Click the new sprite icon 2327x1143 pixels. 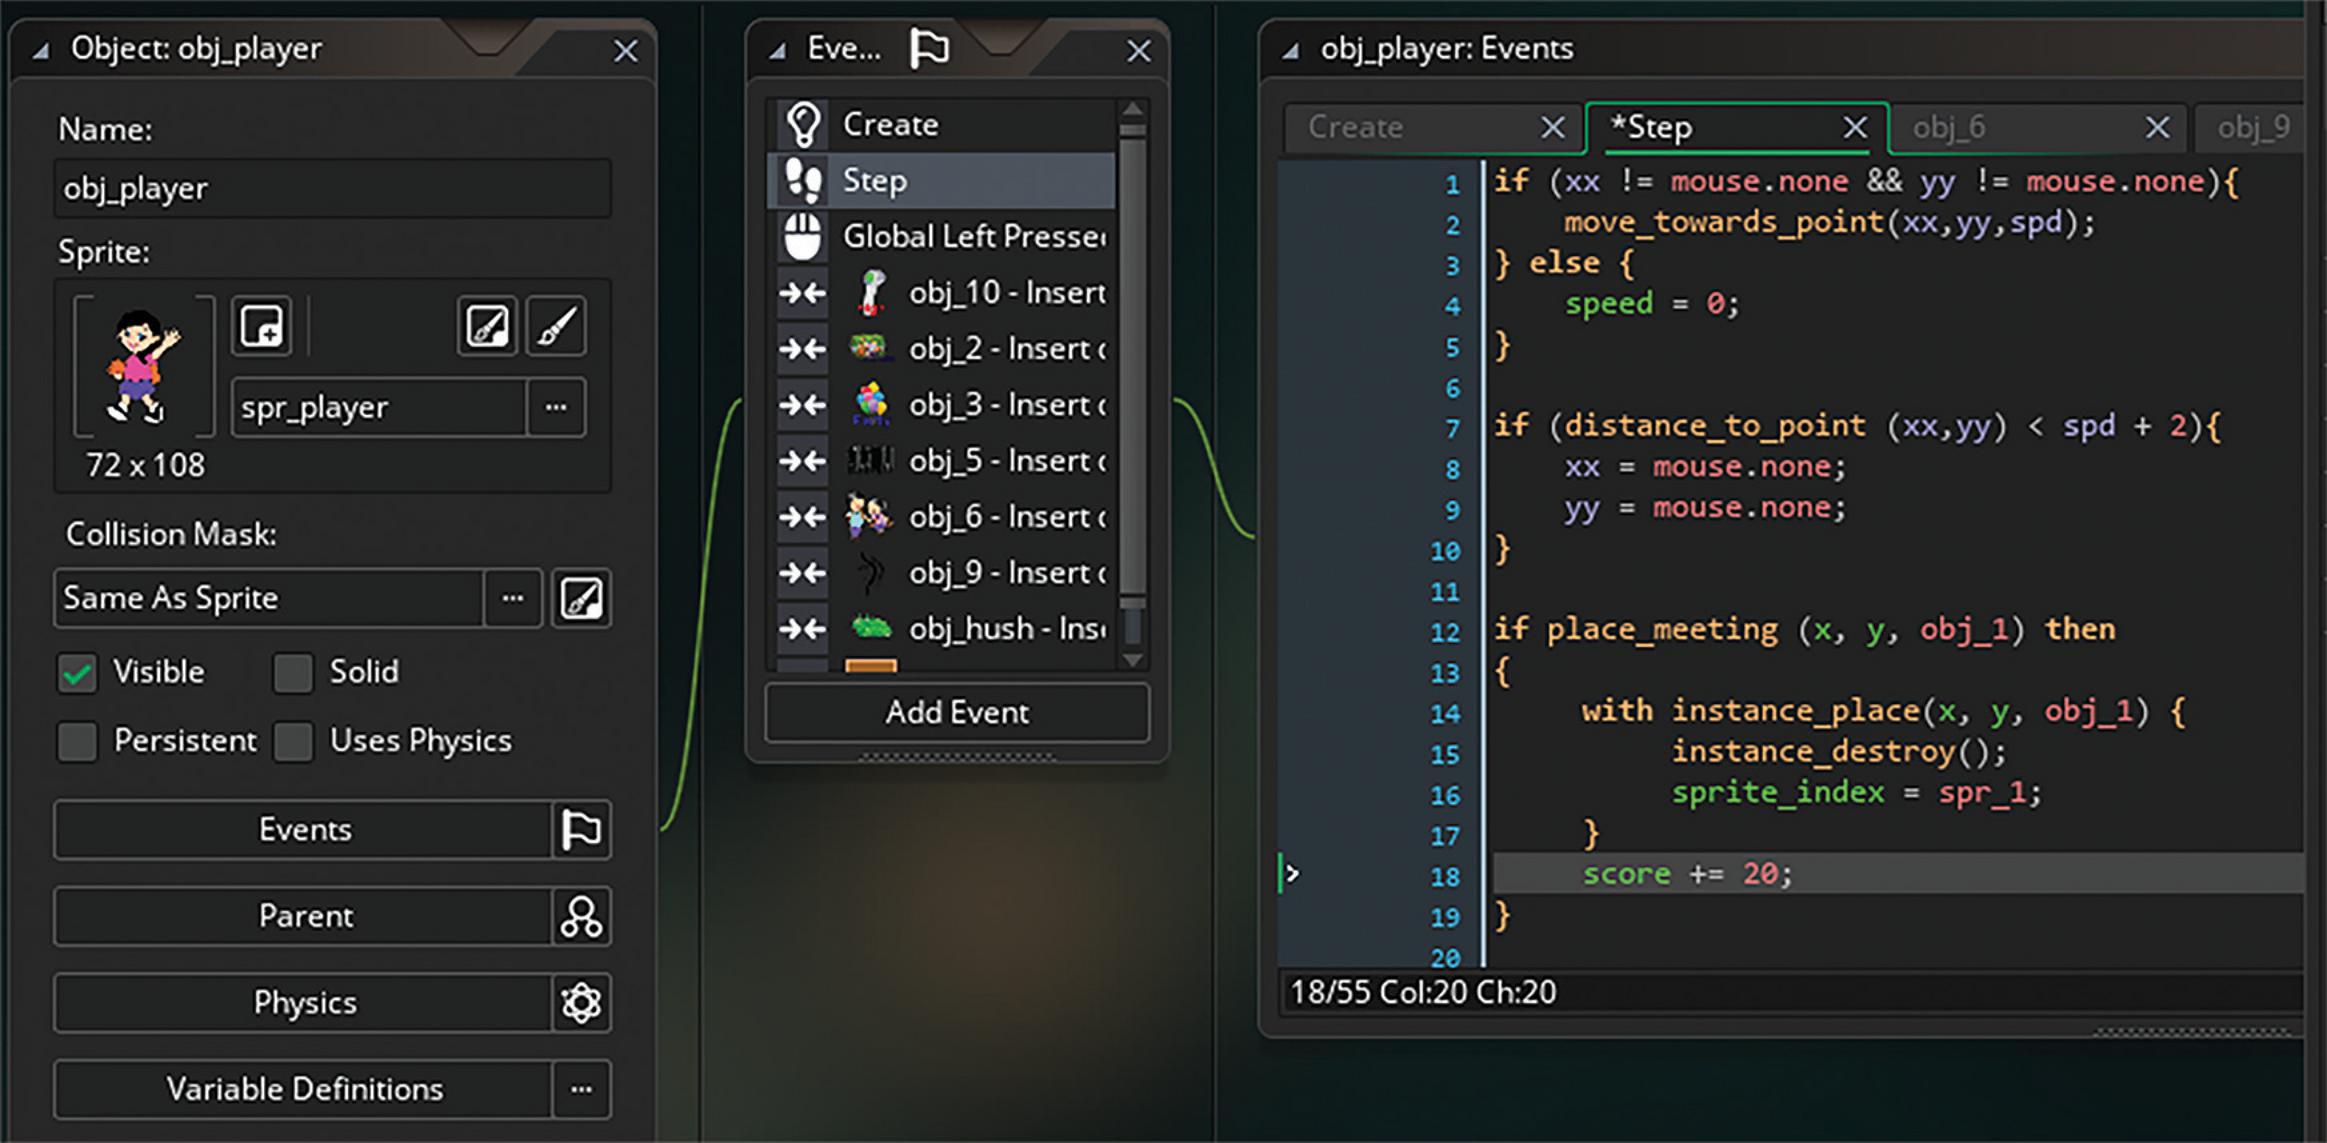(x=262, y=326)
